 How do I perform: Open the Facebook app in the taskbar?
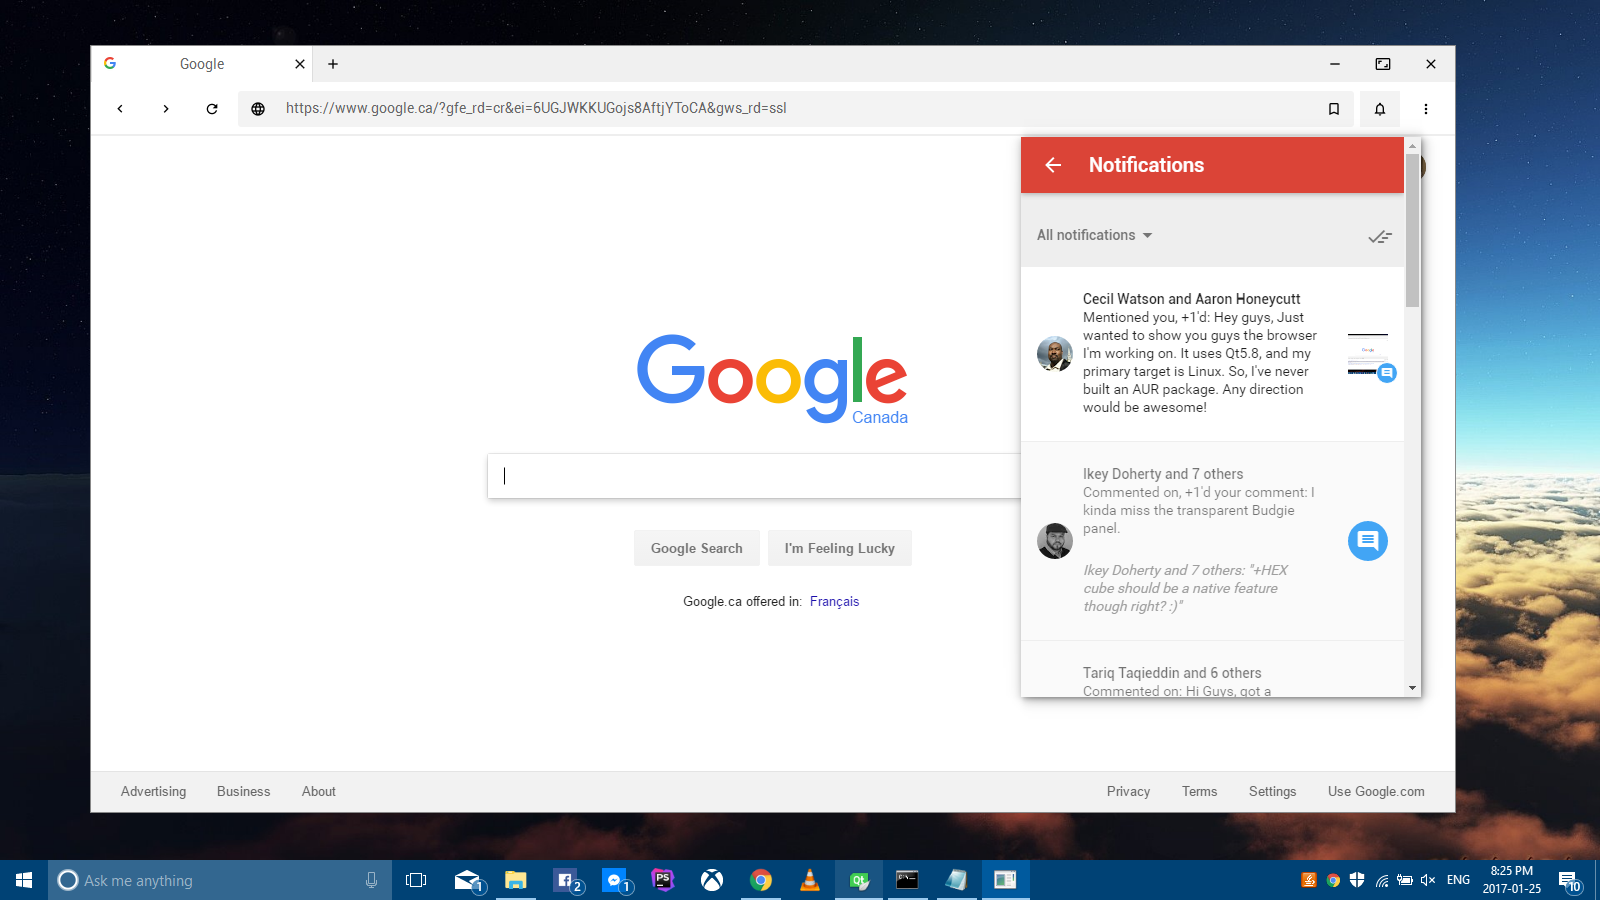pos(565,880)
